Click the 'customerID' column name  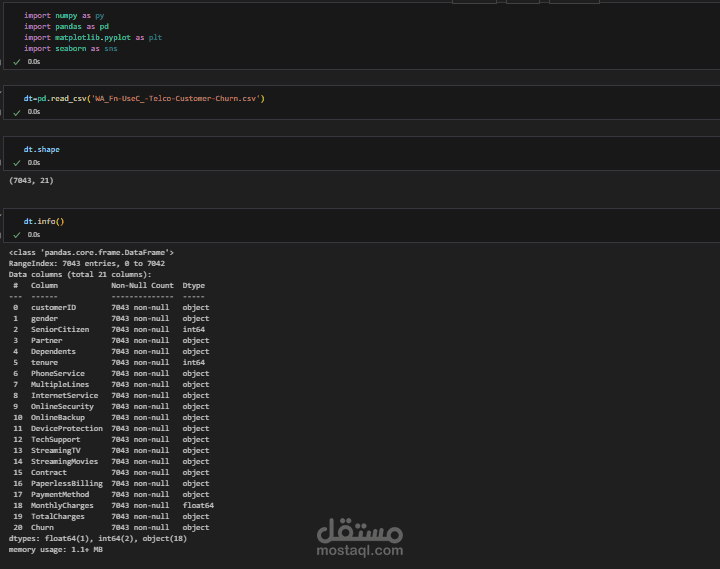[x=53, y=308]
